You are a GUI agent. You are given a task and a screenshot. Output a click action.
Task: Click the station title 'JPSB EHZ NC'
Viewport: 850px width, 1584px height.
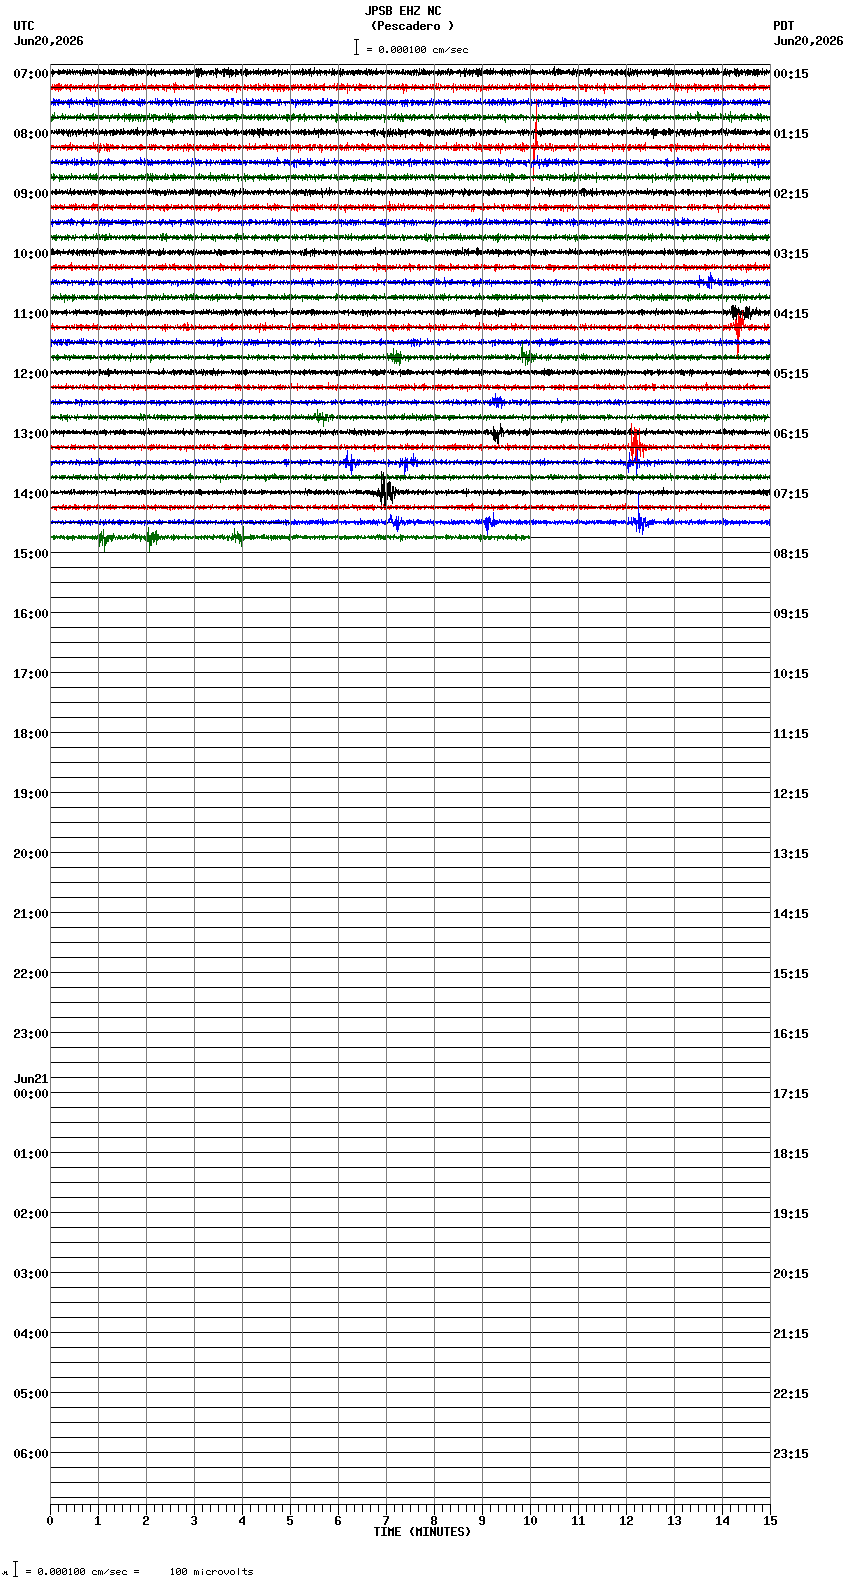click(x=403, y=11)
